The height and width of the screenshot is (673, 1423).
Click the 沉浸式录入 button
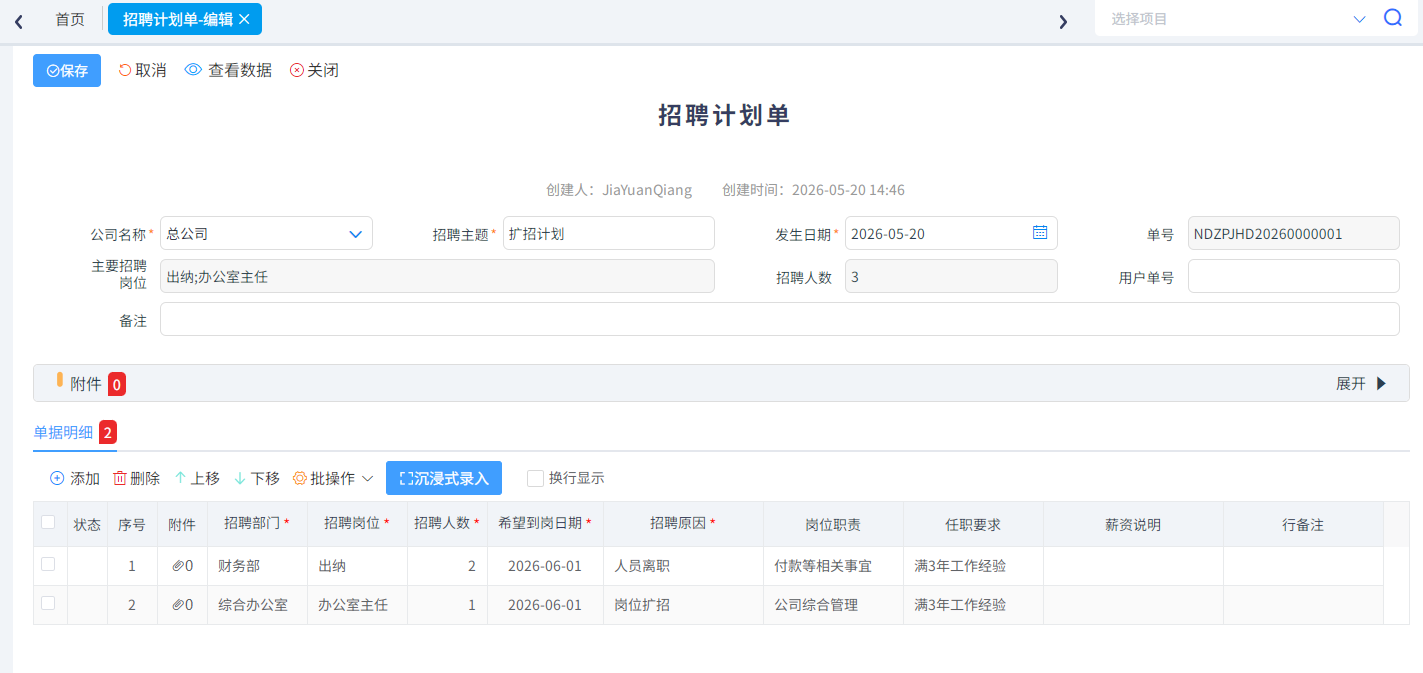pyautogui.click(x=444, y=478)
